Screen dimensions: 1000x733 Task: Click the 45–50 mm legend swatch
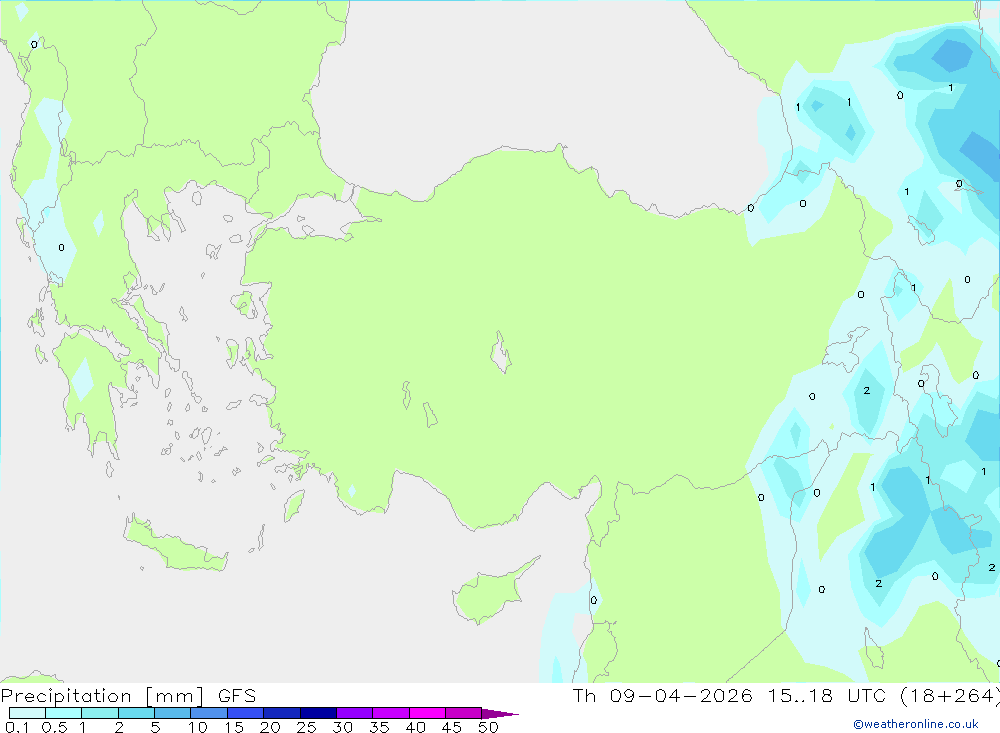click(464, 713)
